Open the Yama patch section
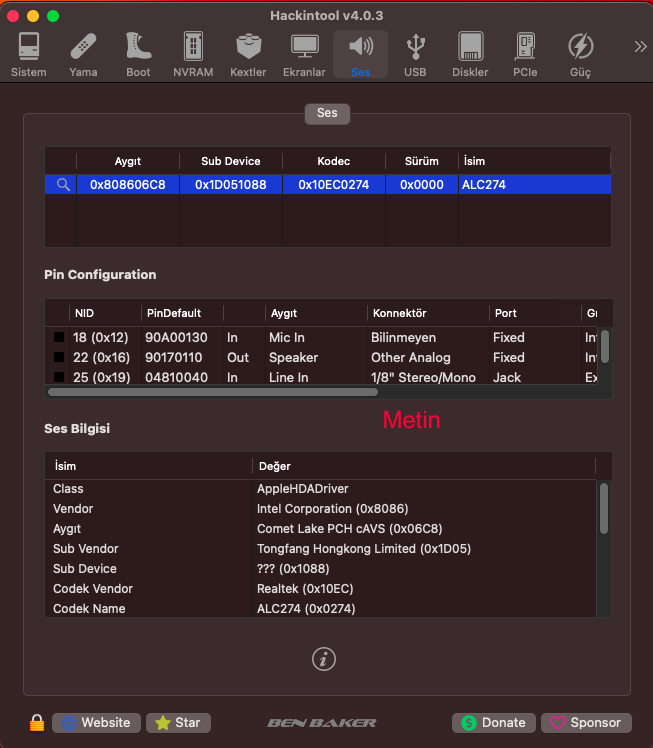This screenshot has height=748, width=653. coord(83,54)
